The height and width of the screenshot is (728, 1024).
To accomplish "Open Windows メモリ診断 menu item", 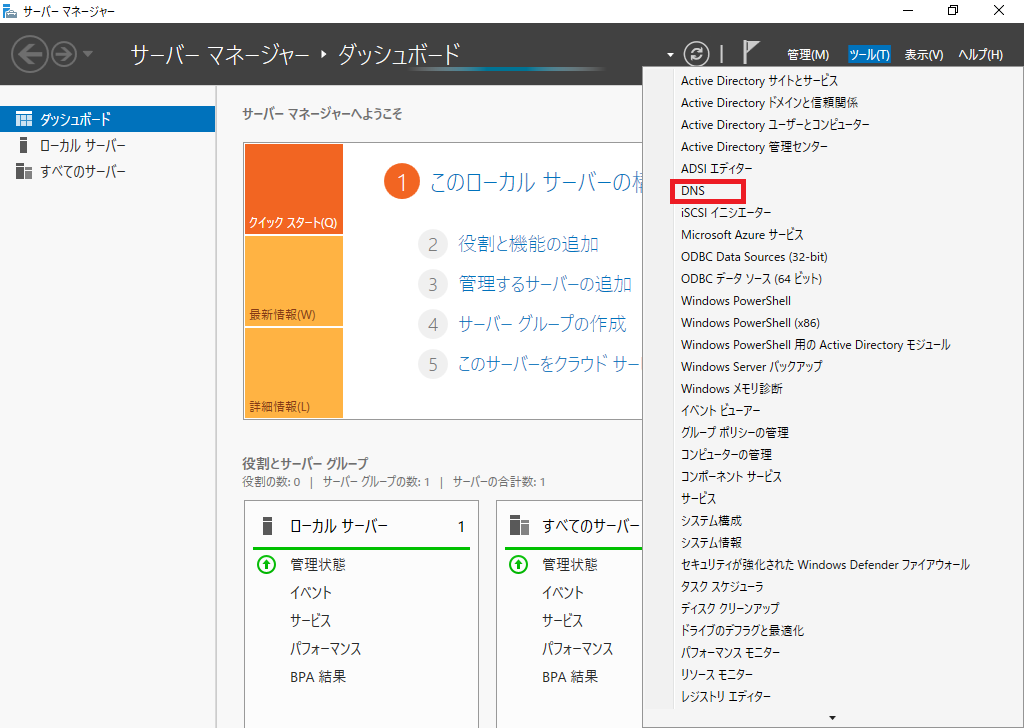I will coord(731,388).
